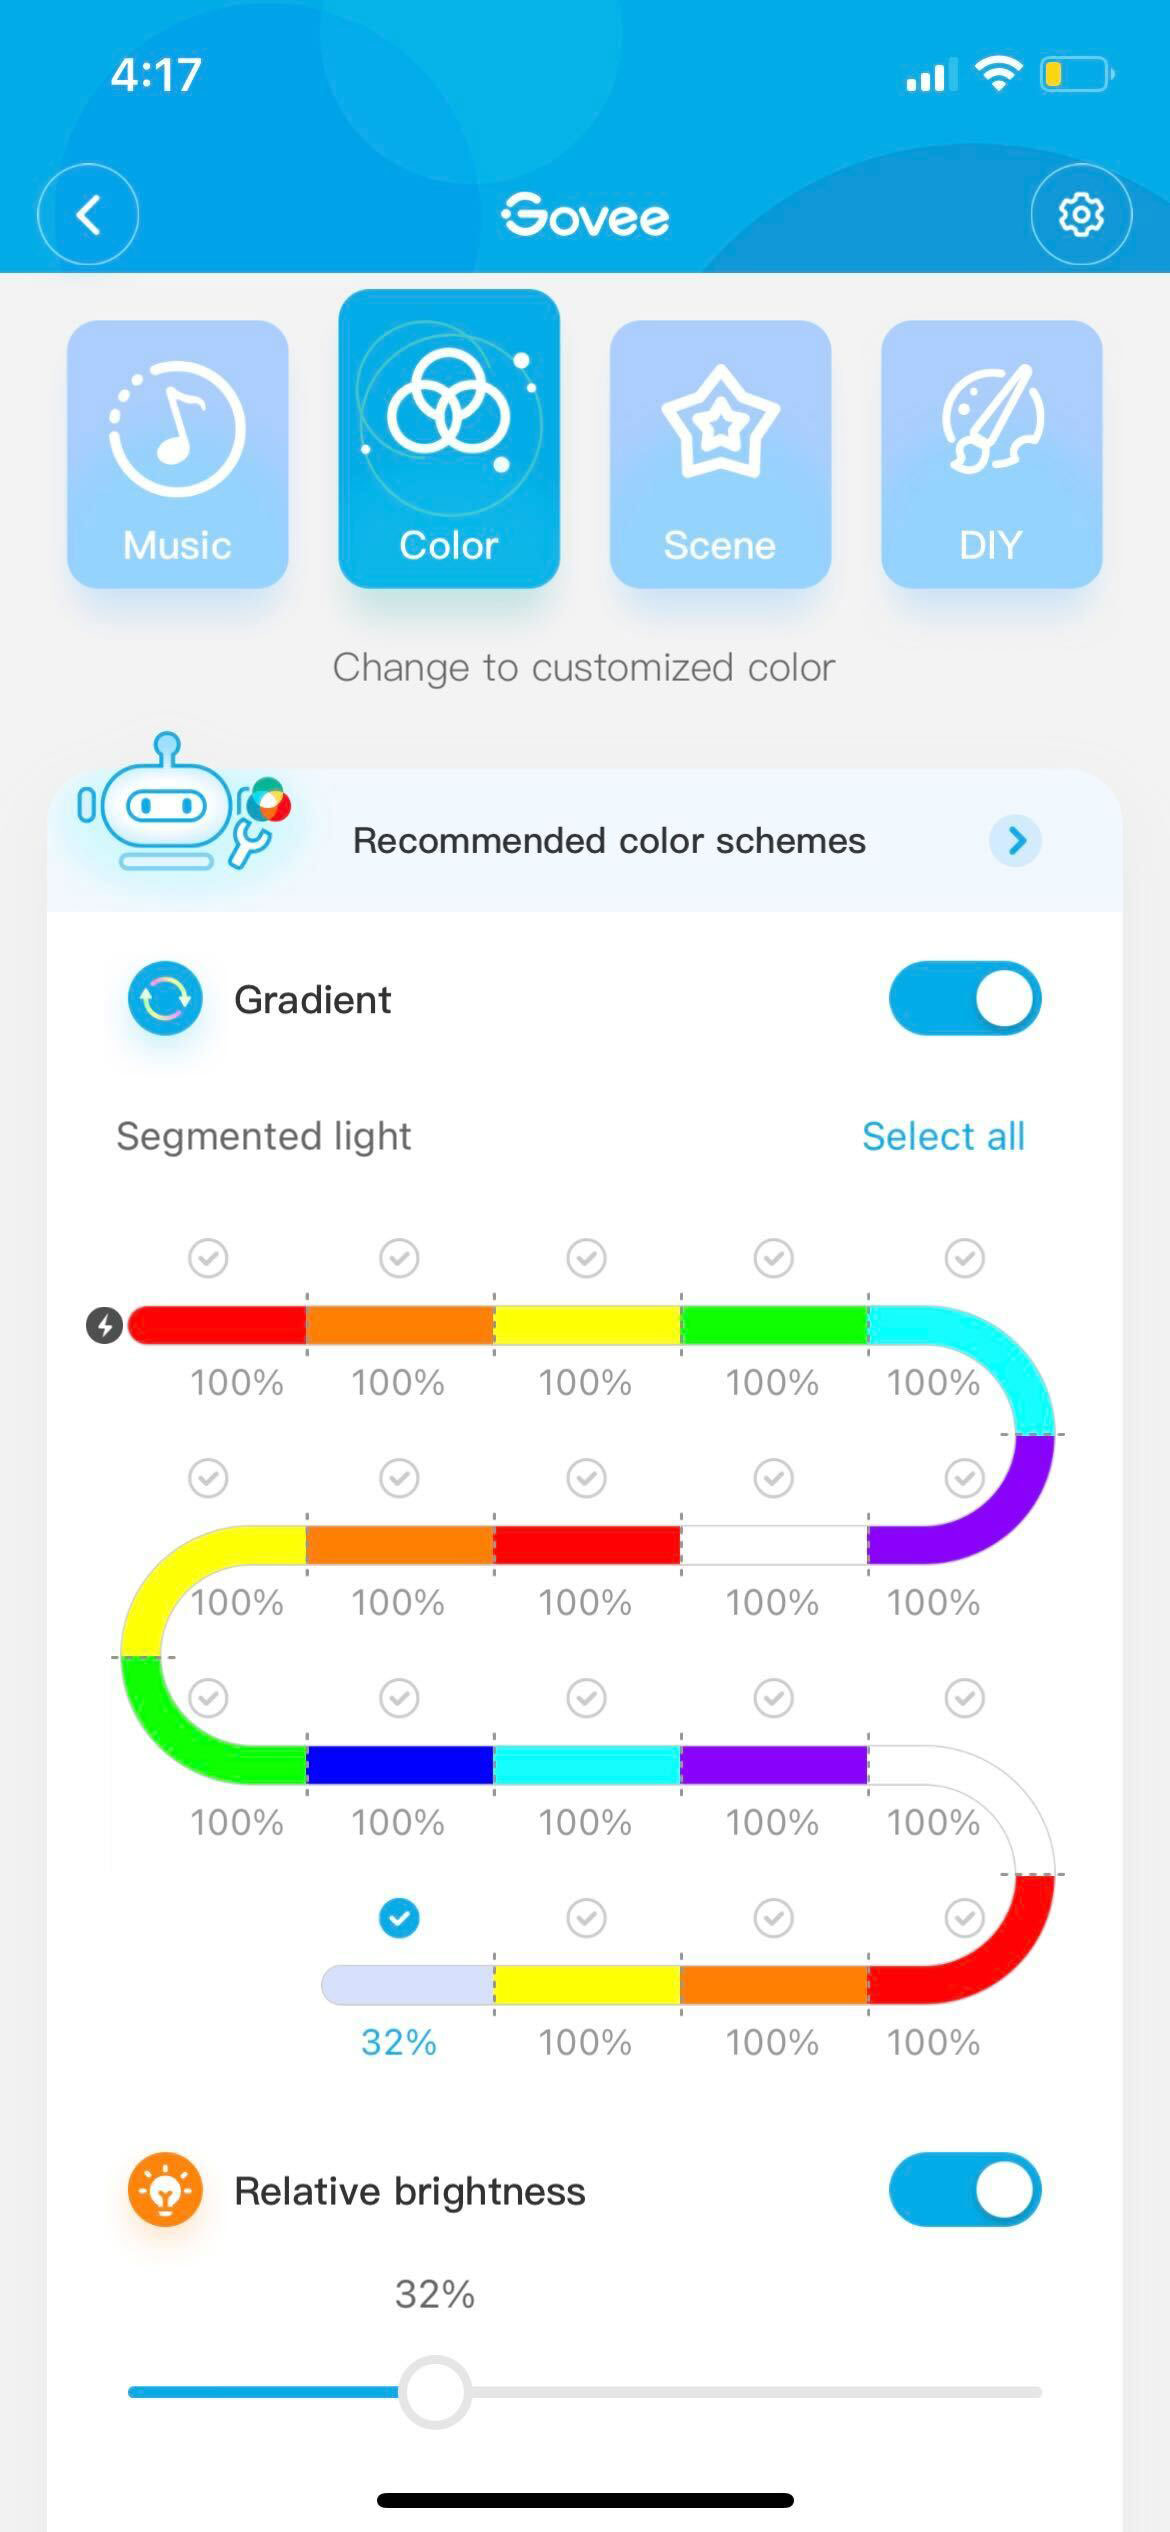The width and height of the screenshot is (1170, 2532).
Task: Tap the lightning bolt power-start icon
Action: click(x=104, y=1325)
